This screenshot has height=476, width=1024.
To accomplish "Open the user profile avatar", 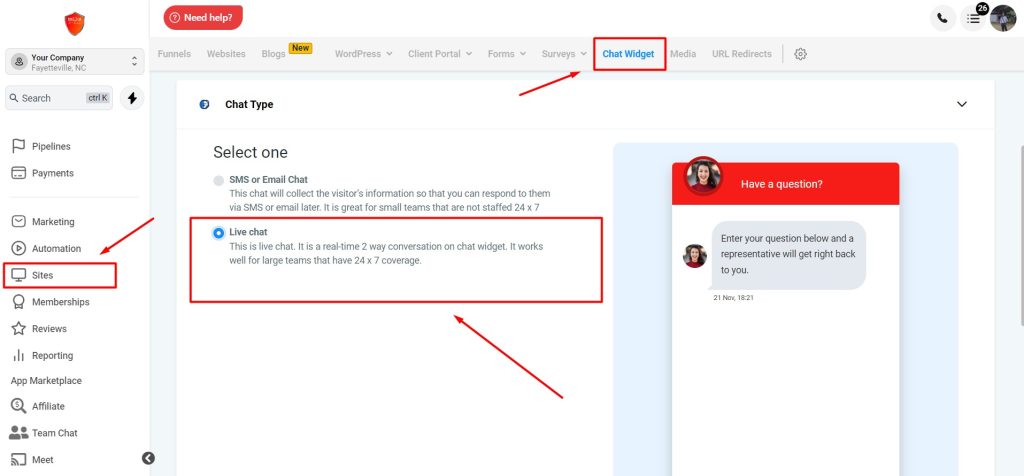I will pyautogui.click(x=1003, y=18).
